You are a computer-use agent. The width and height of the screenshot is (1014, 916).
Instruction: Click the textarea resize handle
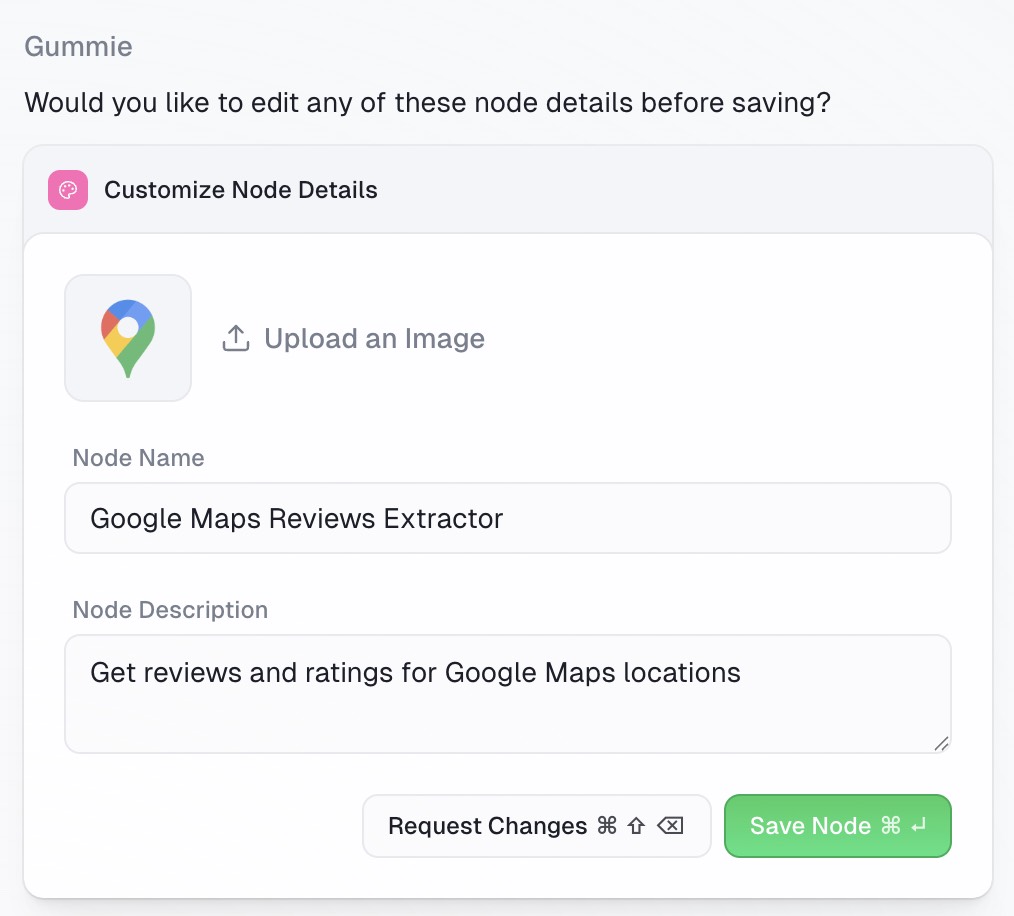coord(940,745)
